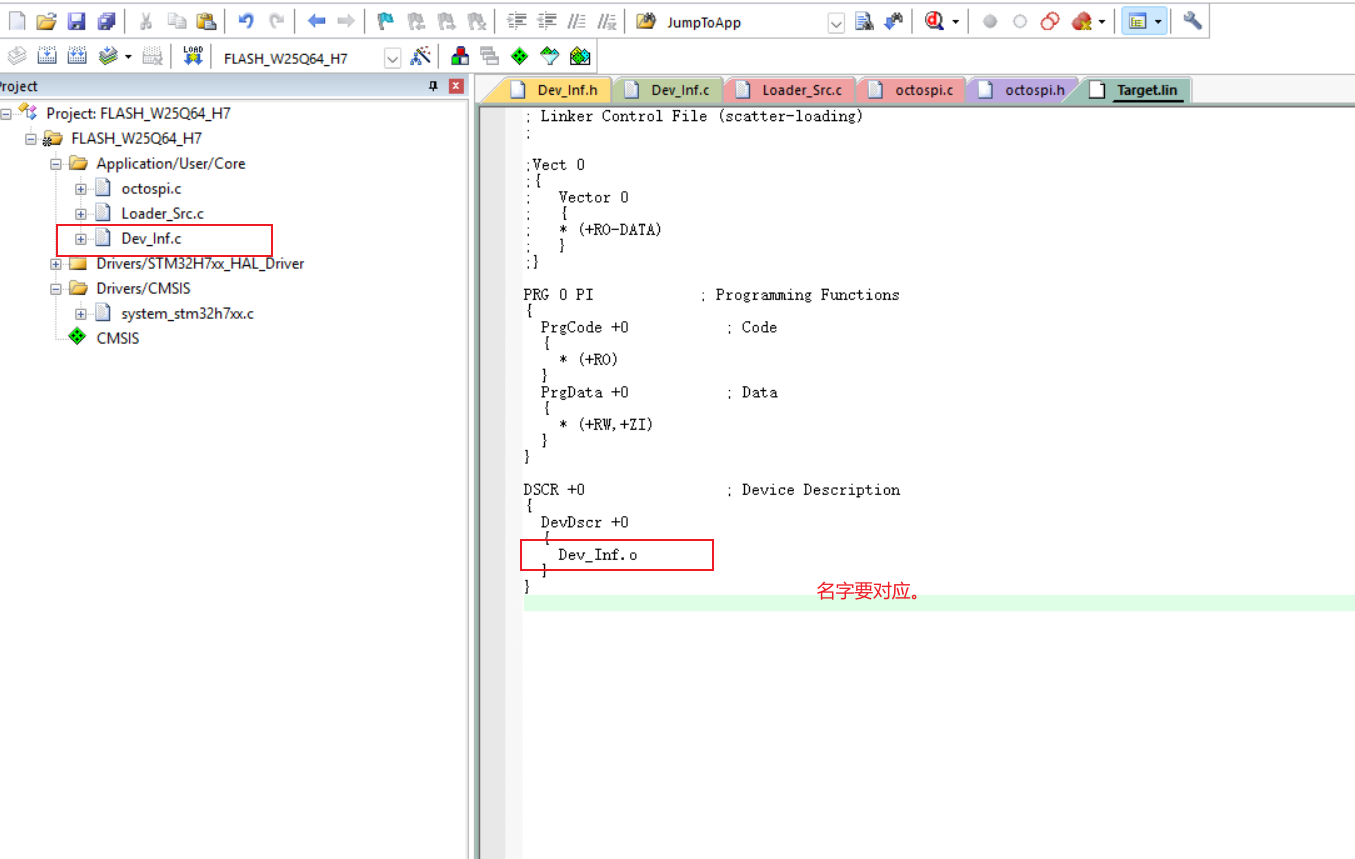Save the current file with the Save icon
This screenshot has height=859, width=1355.
point(77,21)
